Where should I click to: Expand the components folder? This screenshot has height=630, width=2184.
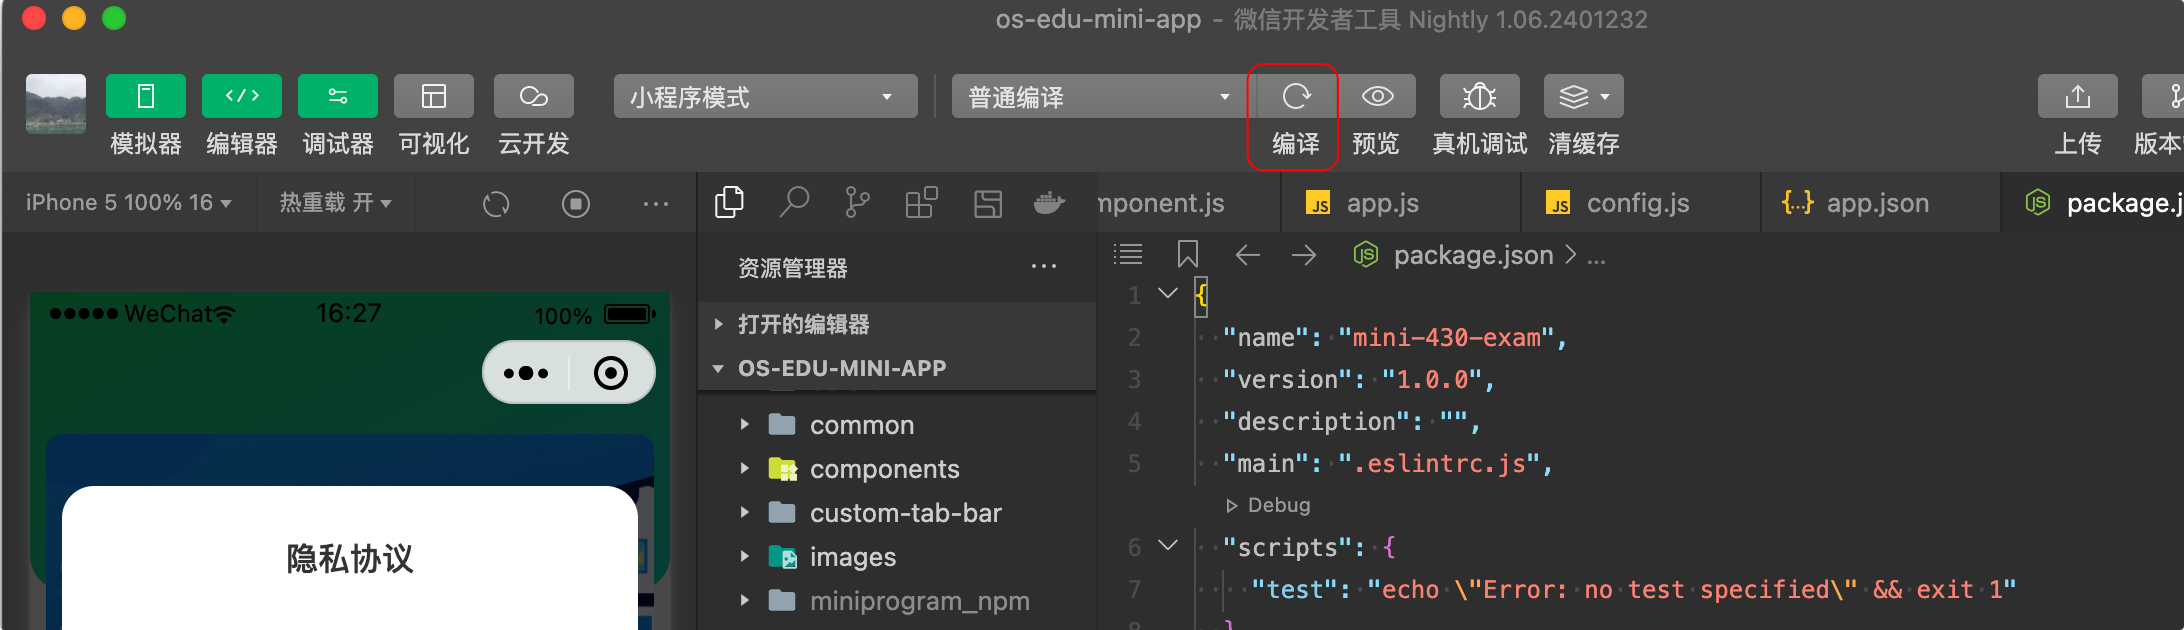(x=897, y=469)
